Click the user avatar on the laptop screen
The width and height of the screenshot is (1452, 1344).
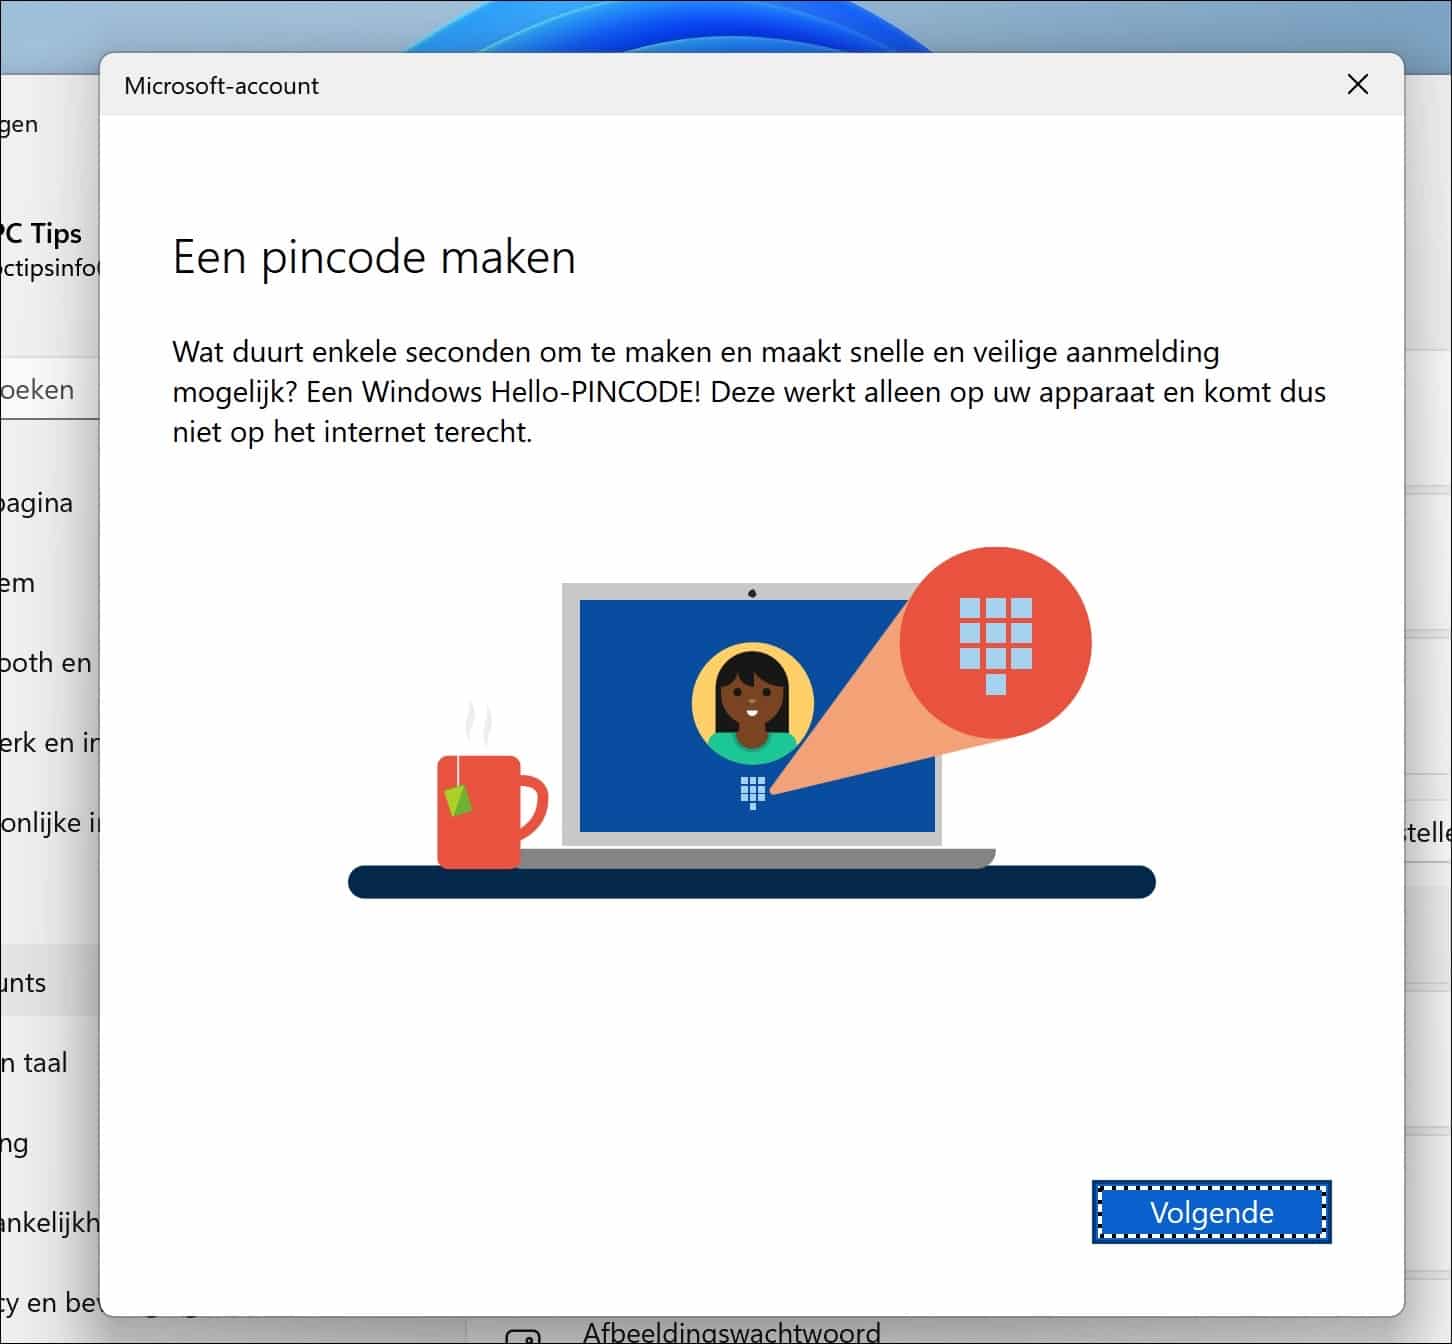coord(751,700)
